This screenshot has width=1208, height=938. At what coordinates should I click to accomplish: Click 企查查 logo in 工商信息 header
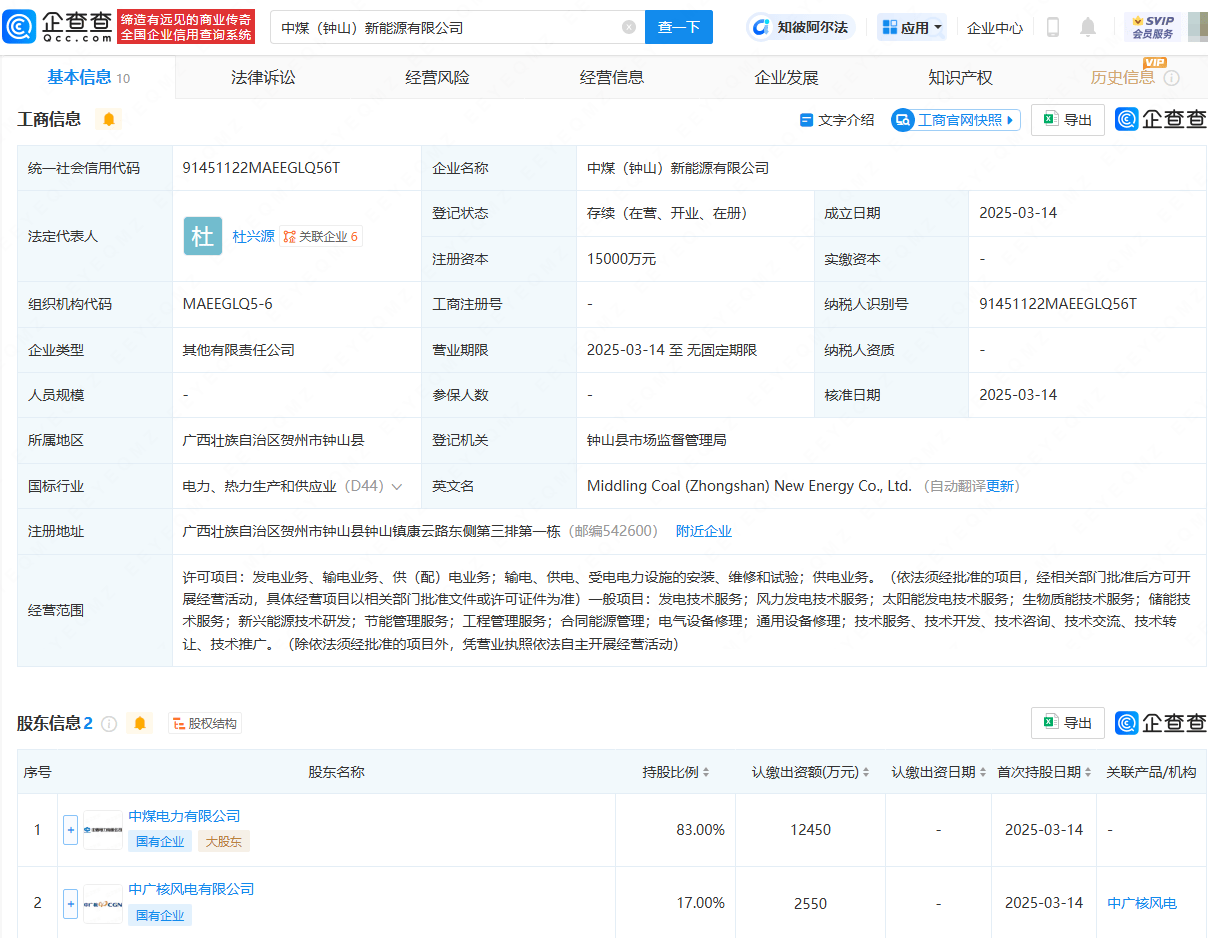[1161, 120]
